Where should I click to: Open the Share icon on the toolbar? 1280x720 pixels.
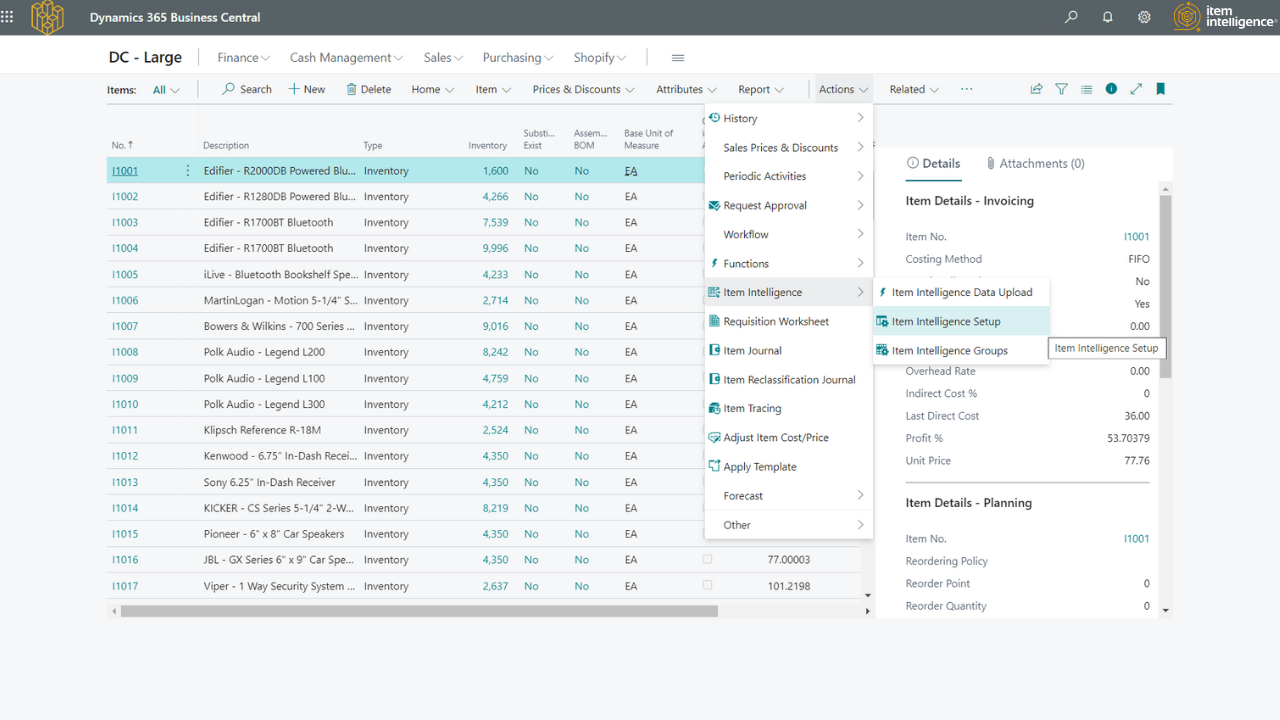(1036, 89)
